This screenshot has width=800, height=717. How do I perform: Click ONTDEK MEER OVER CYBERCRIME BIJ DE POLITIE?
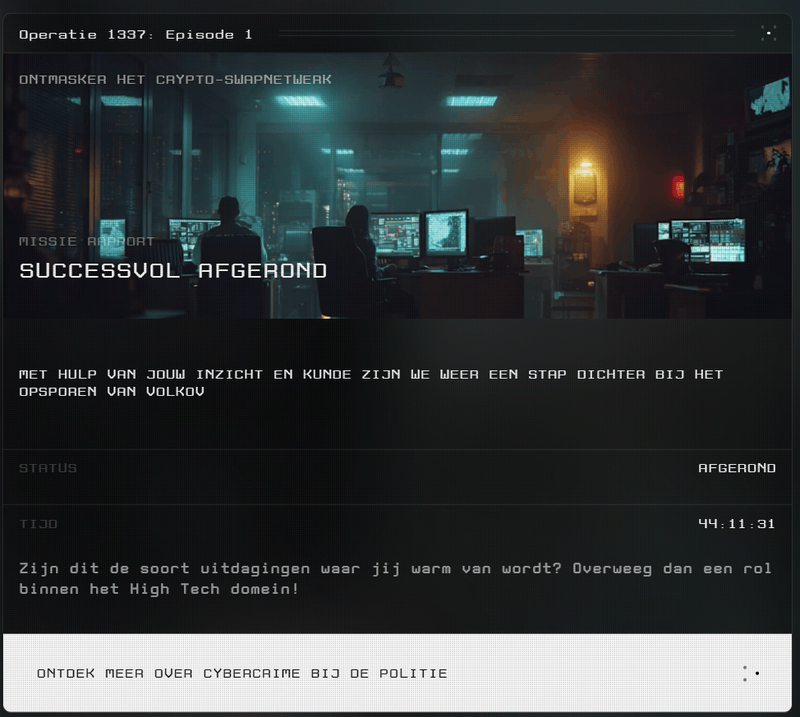point(242,672)
